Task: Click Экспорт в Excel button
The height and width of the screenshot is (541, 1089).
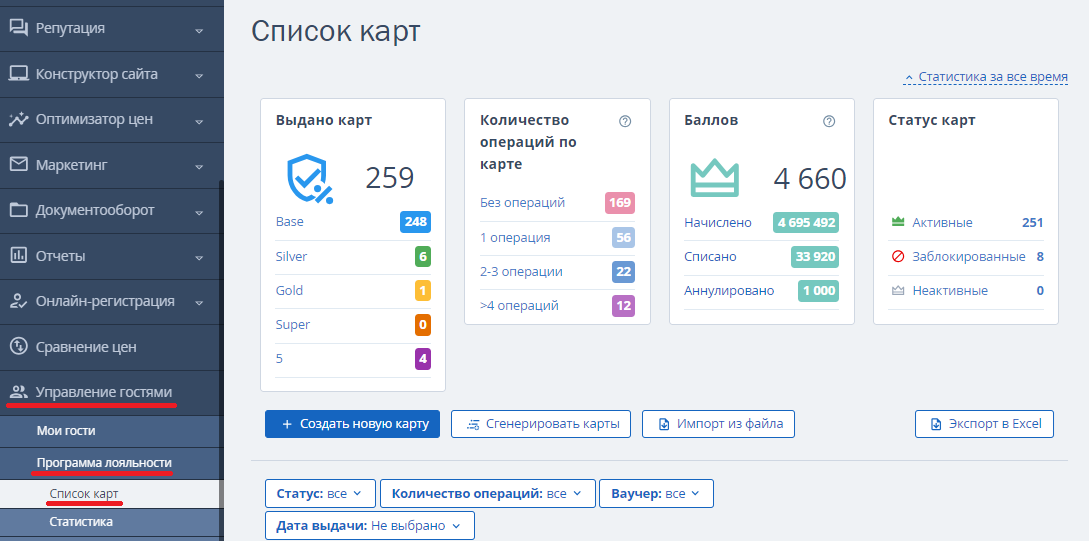Action: click(984, 424)
